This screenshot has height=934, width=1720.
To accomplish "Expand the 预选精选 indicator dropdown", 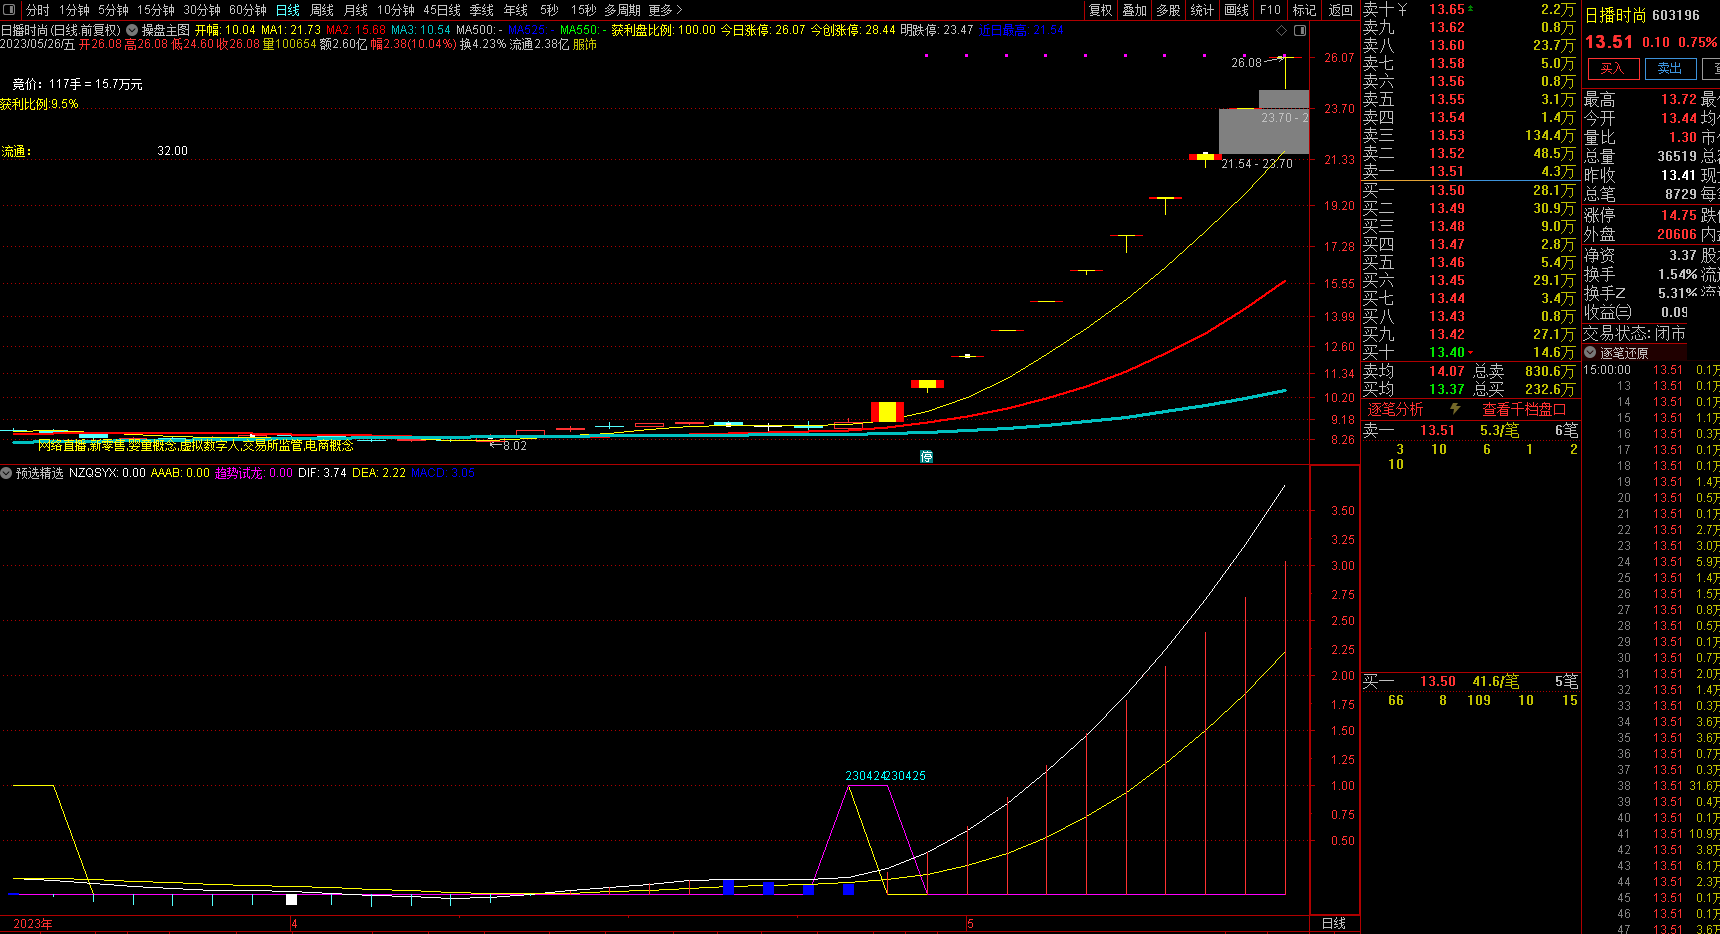I will [7, 473].
